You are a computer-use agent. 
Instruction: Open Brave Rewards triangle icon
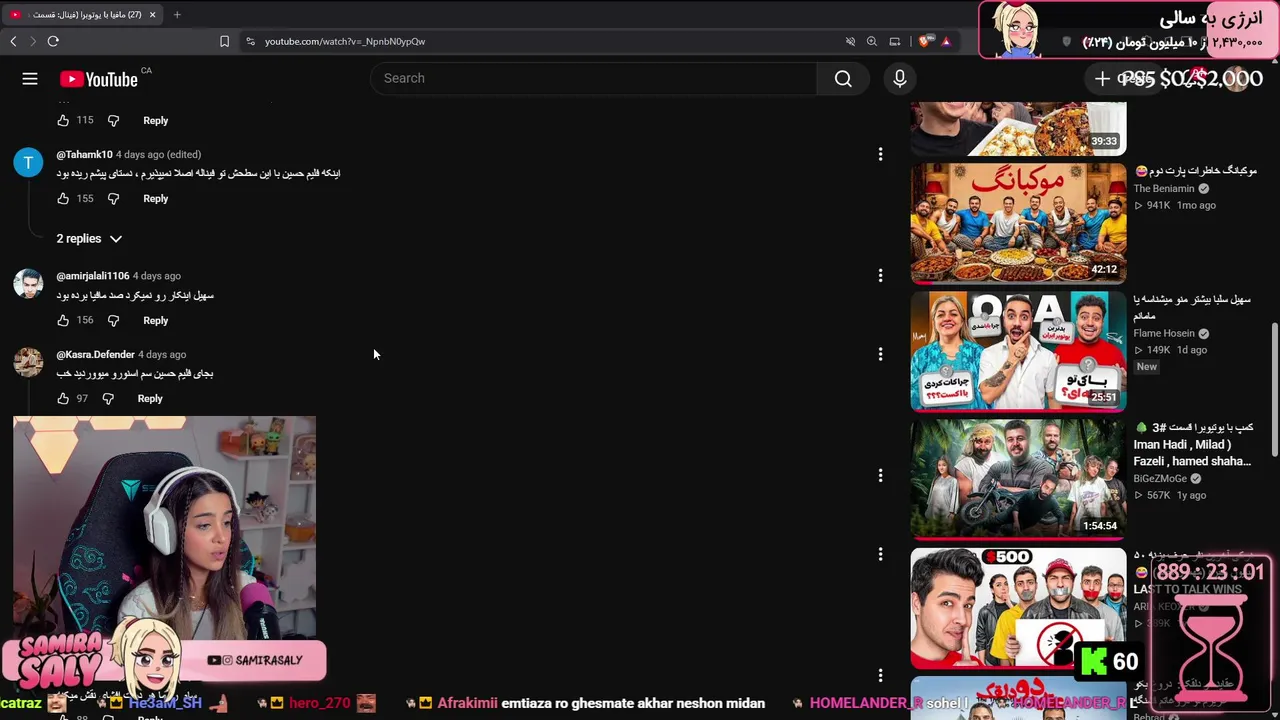point(946,41)
